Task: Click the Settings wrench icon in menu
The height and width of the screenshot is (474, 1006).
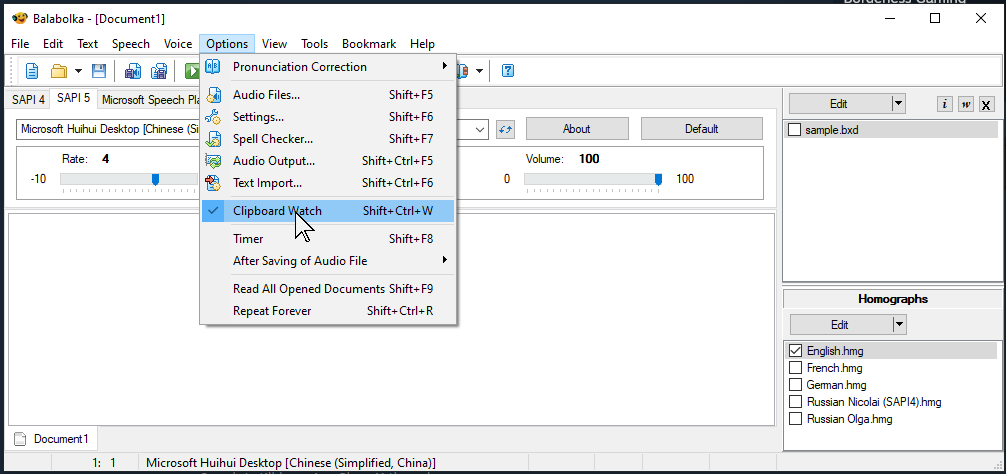Action: pyautogui.click(x=213, y=117)
